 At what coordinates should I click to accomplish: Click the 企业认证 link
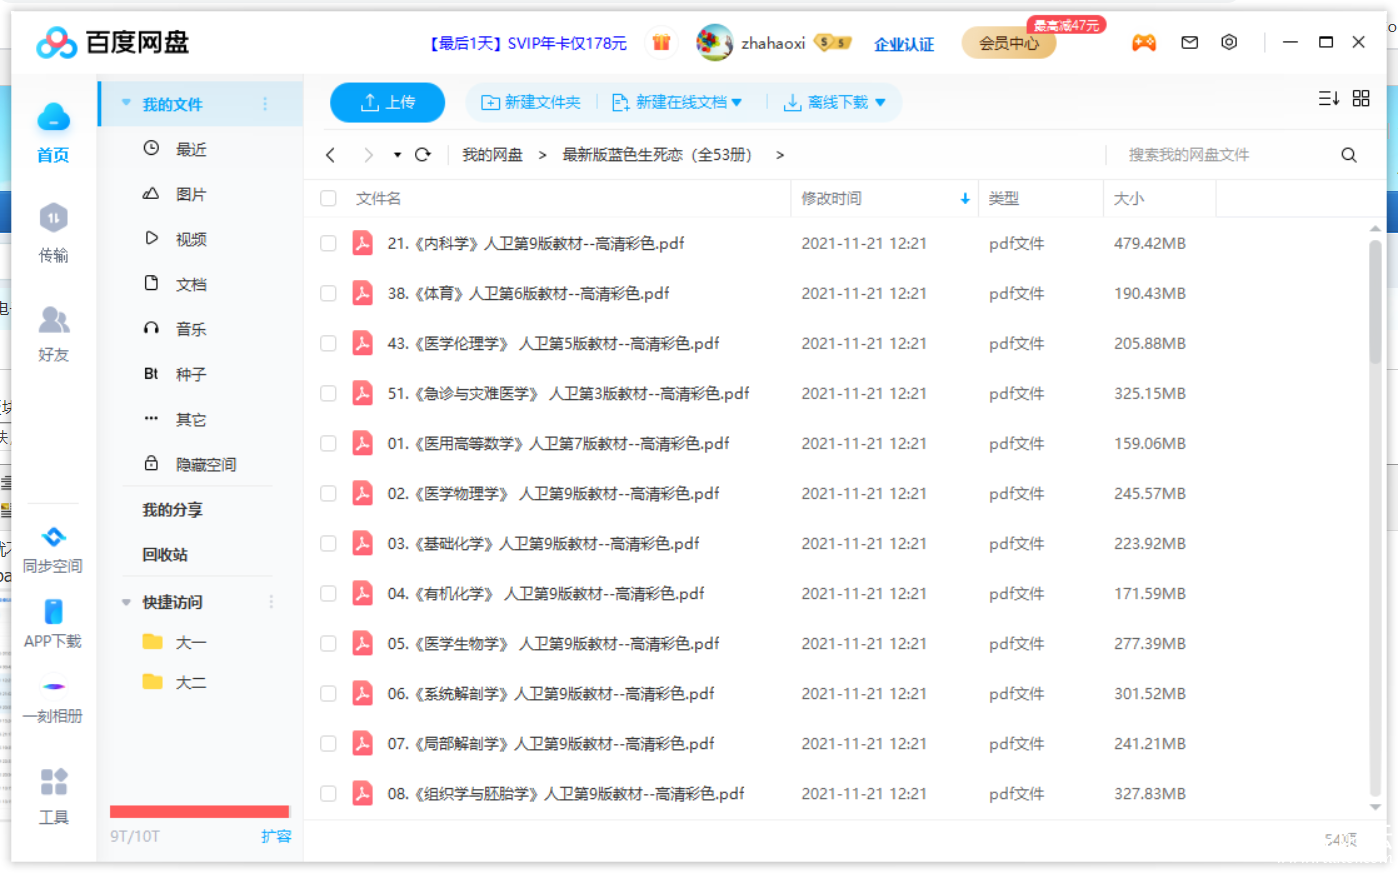point(904,43)
